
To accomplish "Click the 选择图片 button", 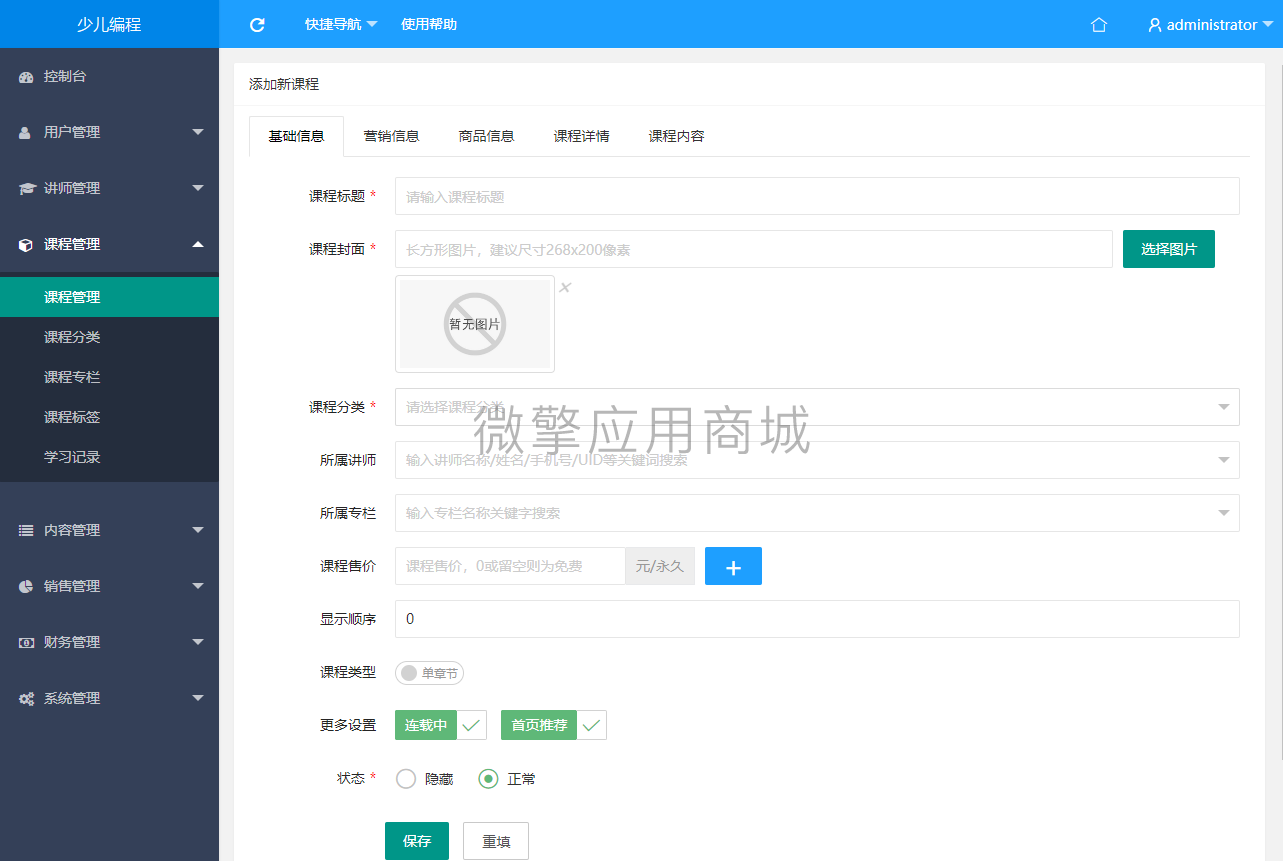I will click(1169, 249).
